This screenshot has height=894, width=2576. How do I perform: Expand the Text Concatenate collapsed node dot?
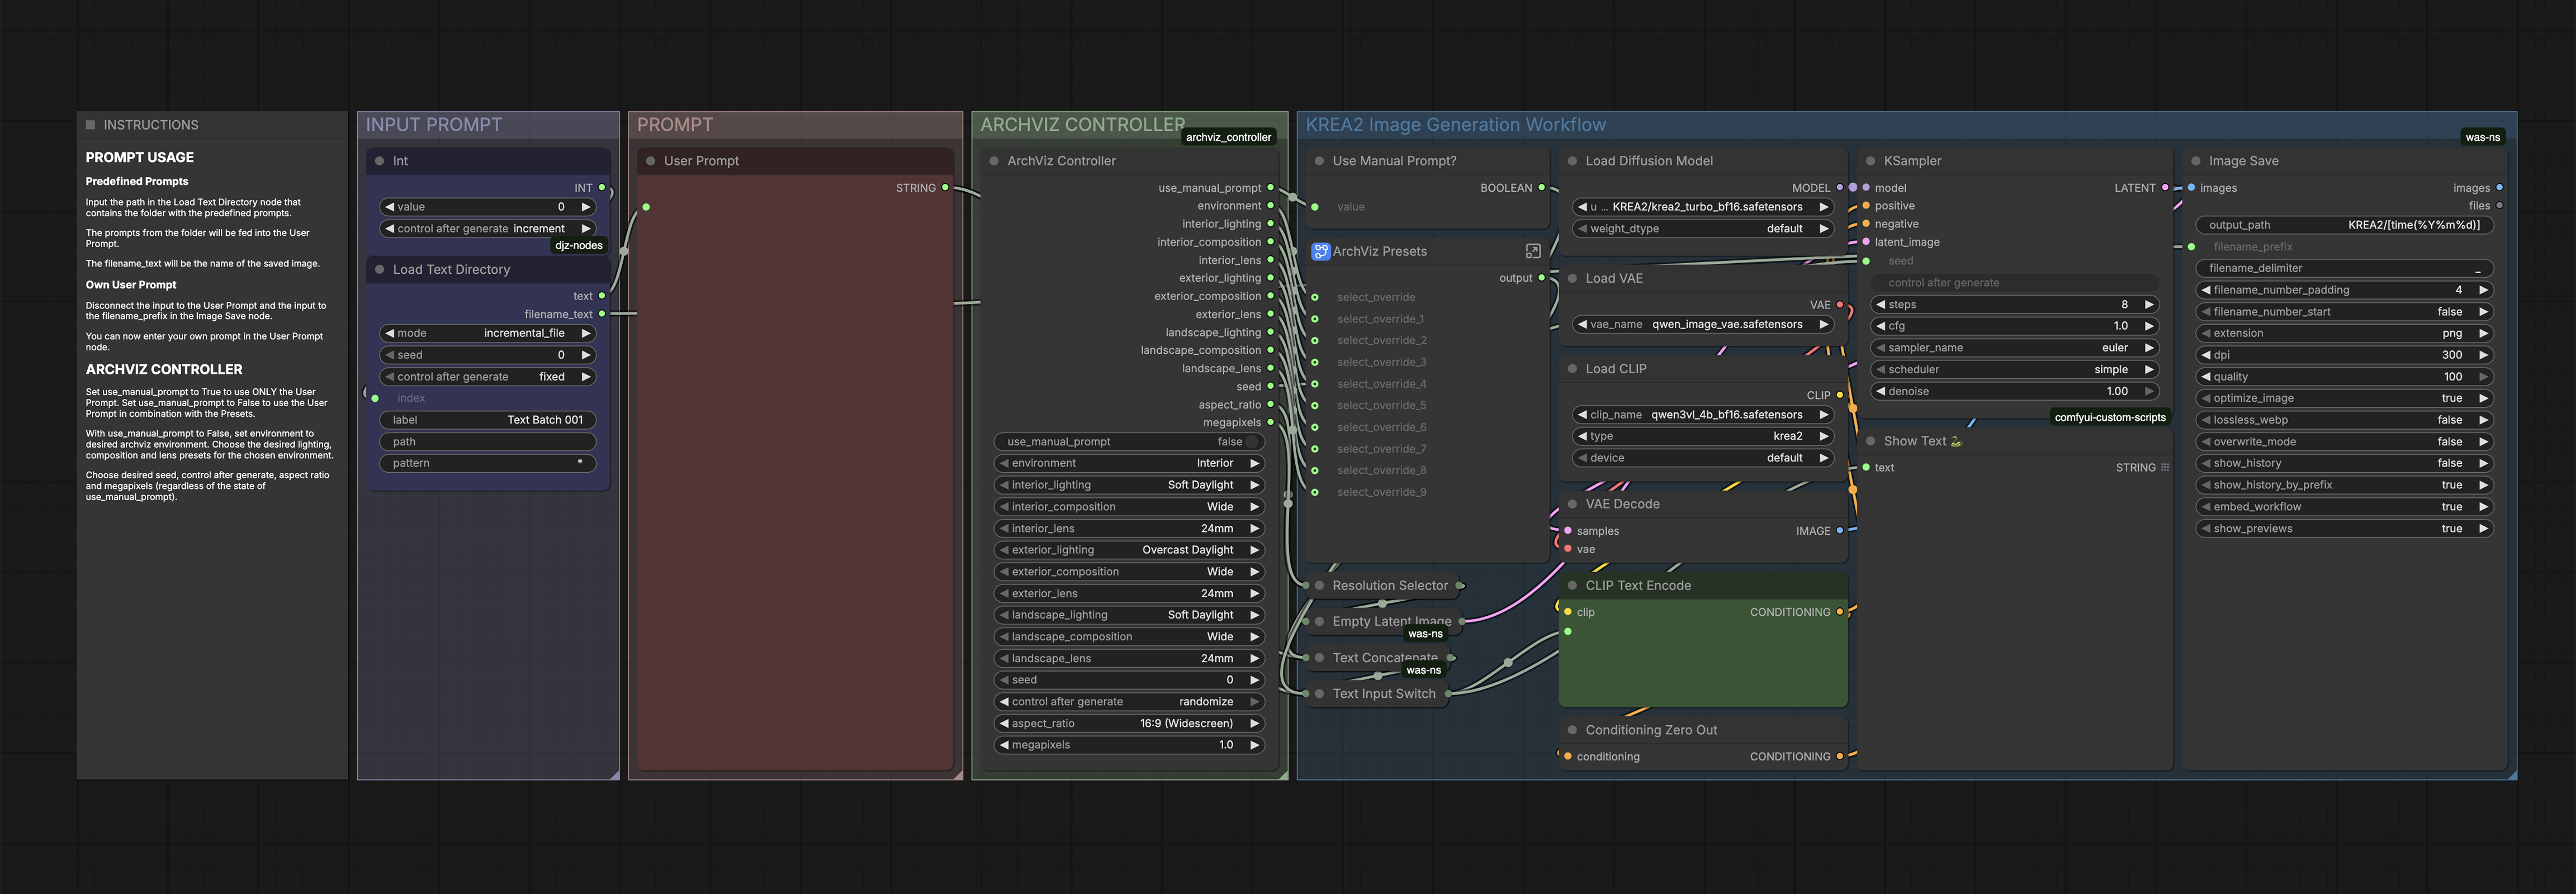coord(1320,658)
